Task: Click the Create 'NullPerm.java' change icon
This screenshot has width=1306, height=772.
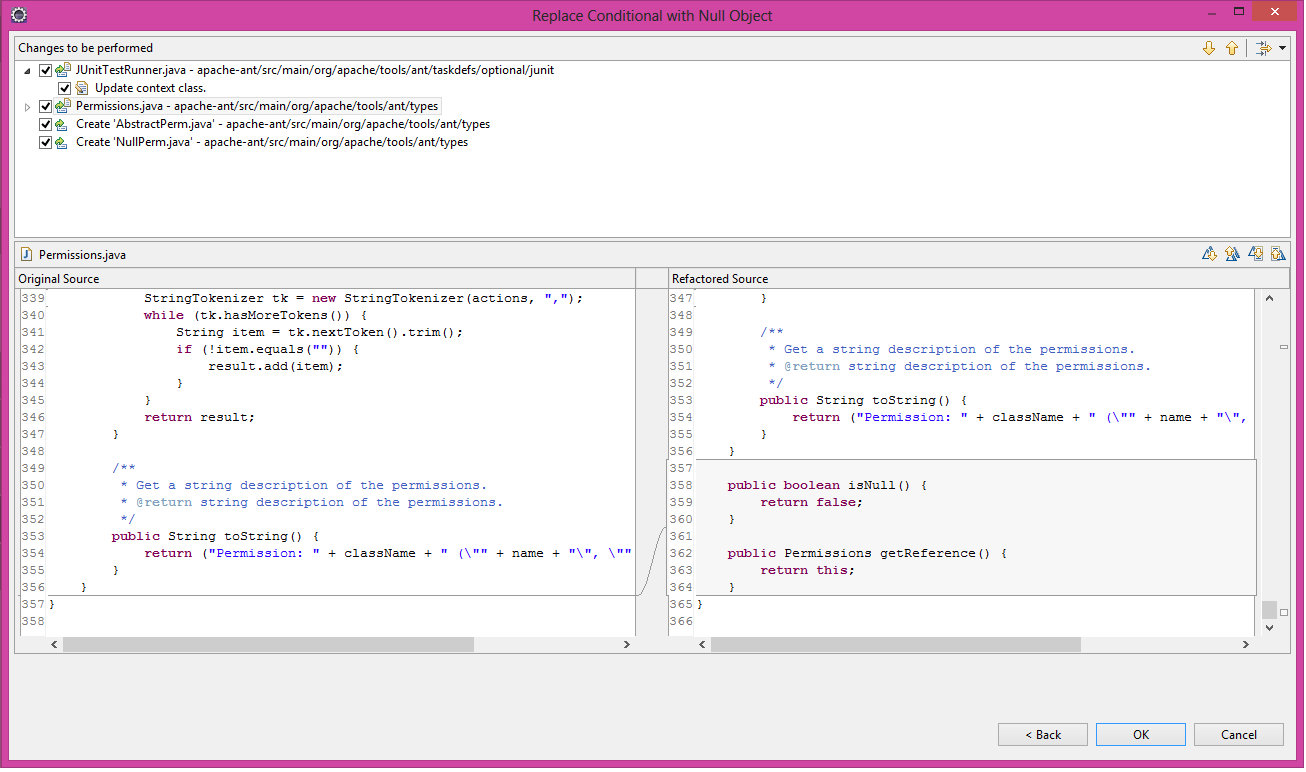Action: 63,142
